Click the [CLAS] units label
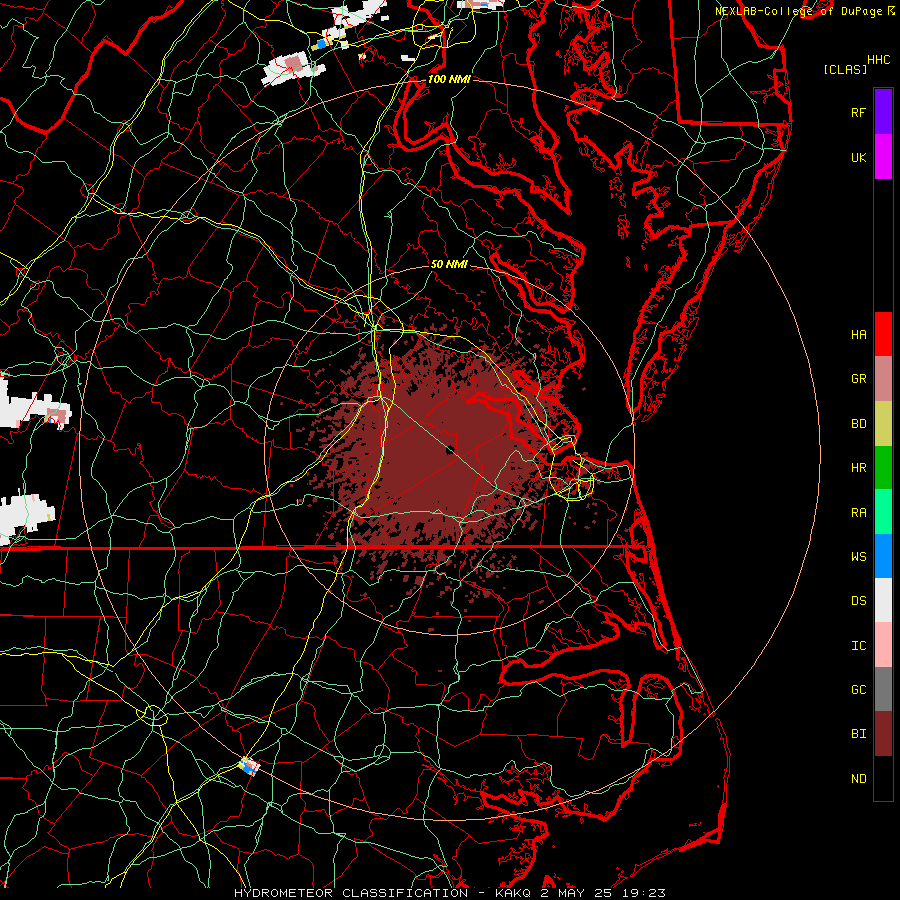The height and width of the screenshot is (900, 900). pyautogui.click(x=845, y=70)
